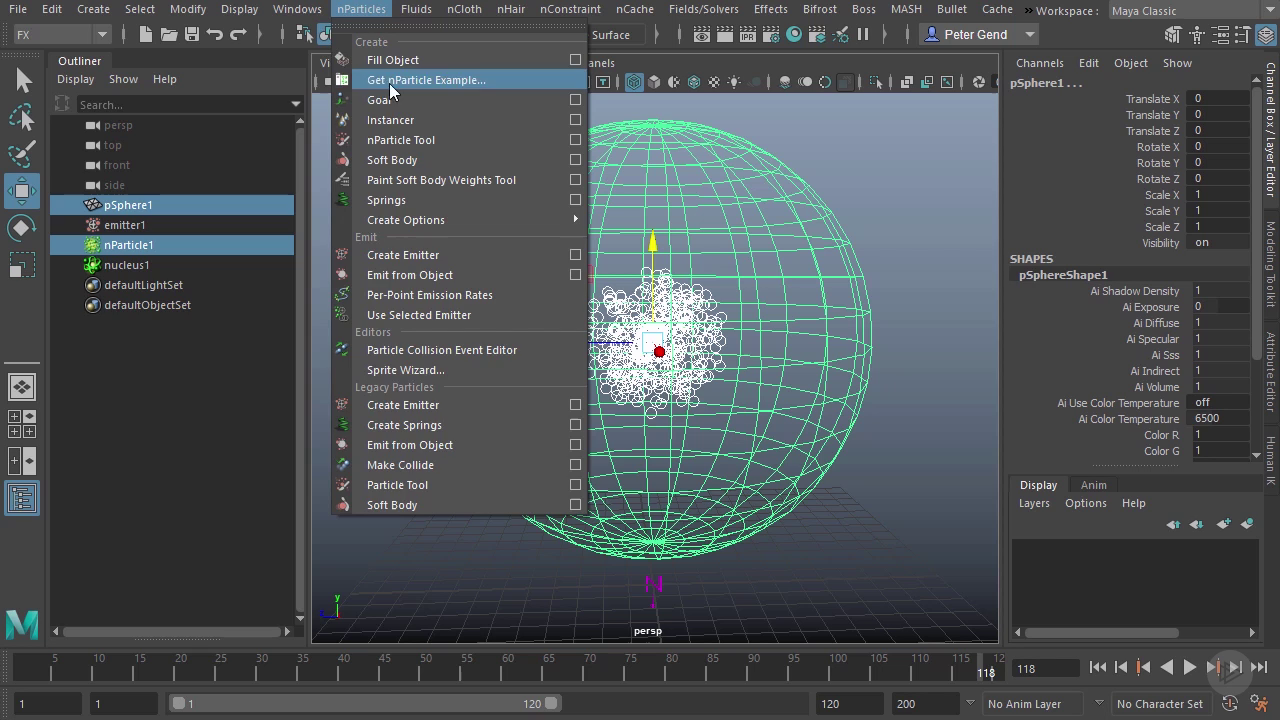The width and height of the screenshot is (1280, 720).
Task: Open the Render View window icon
Action: [x=702, y=34]
